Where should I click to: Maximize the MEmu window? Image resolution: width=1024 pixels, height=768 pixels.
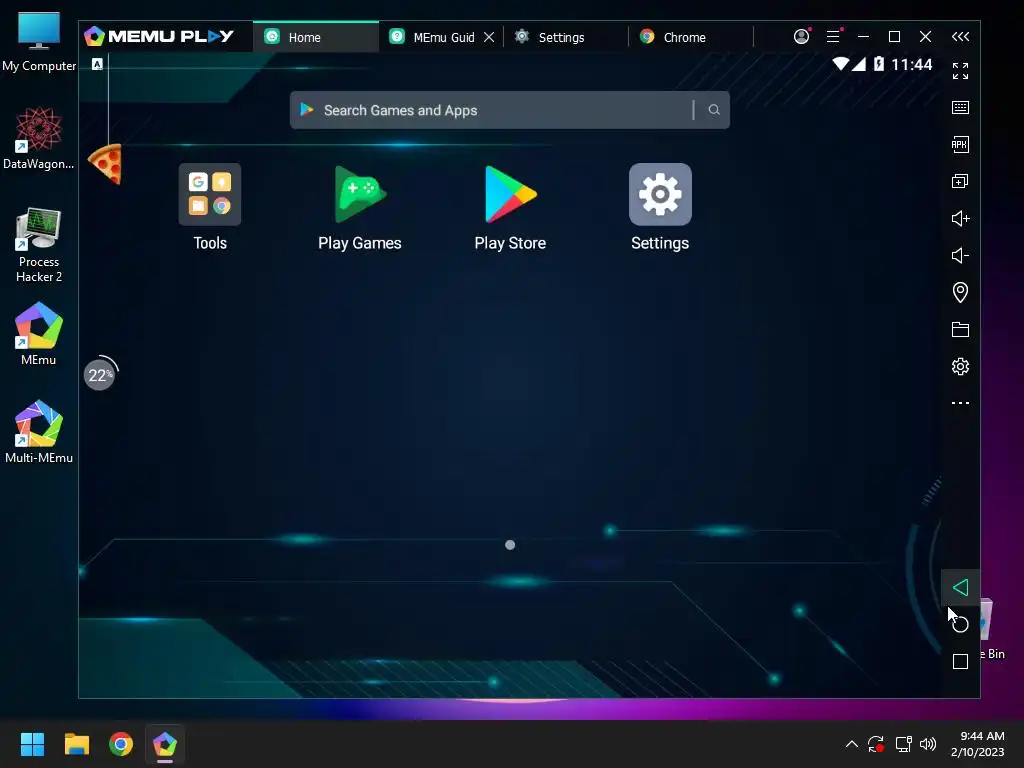click(x=894, y=37)
